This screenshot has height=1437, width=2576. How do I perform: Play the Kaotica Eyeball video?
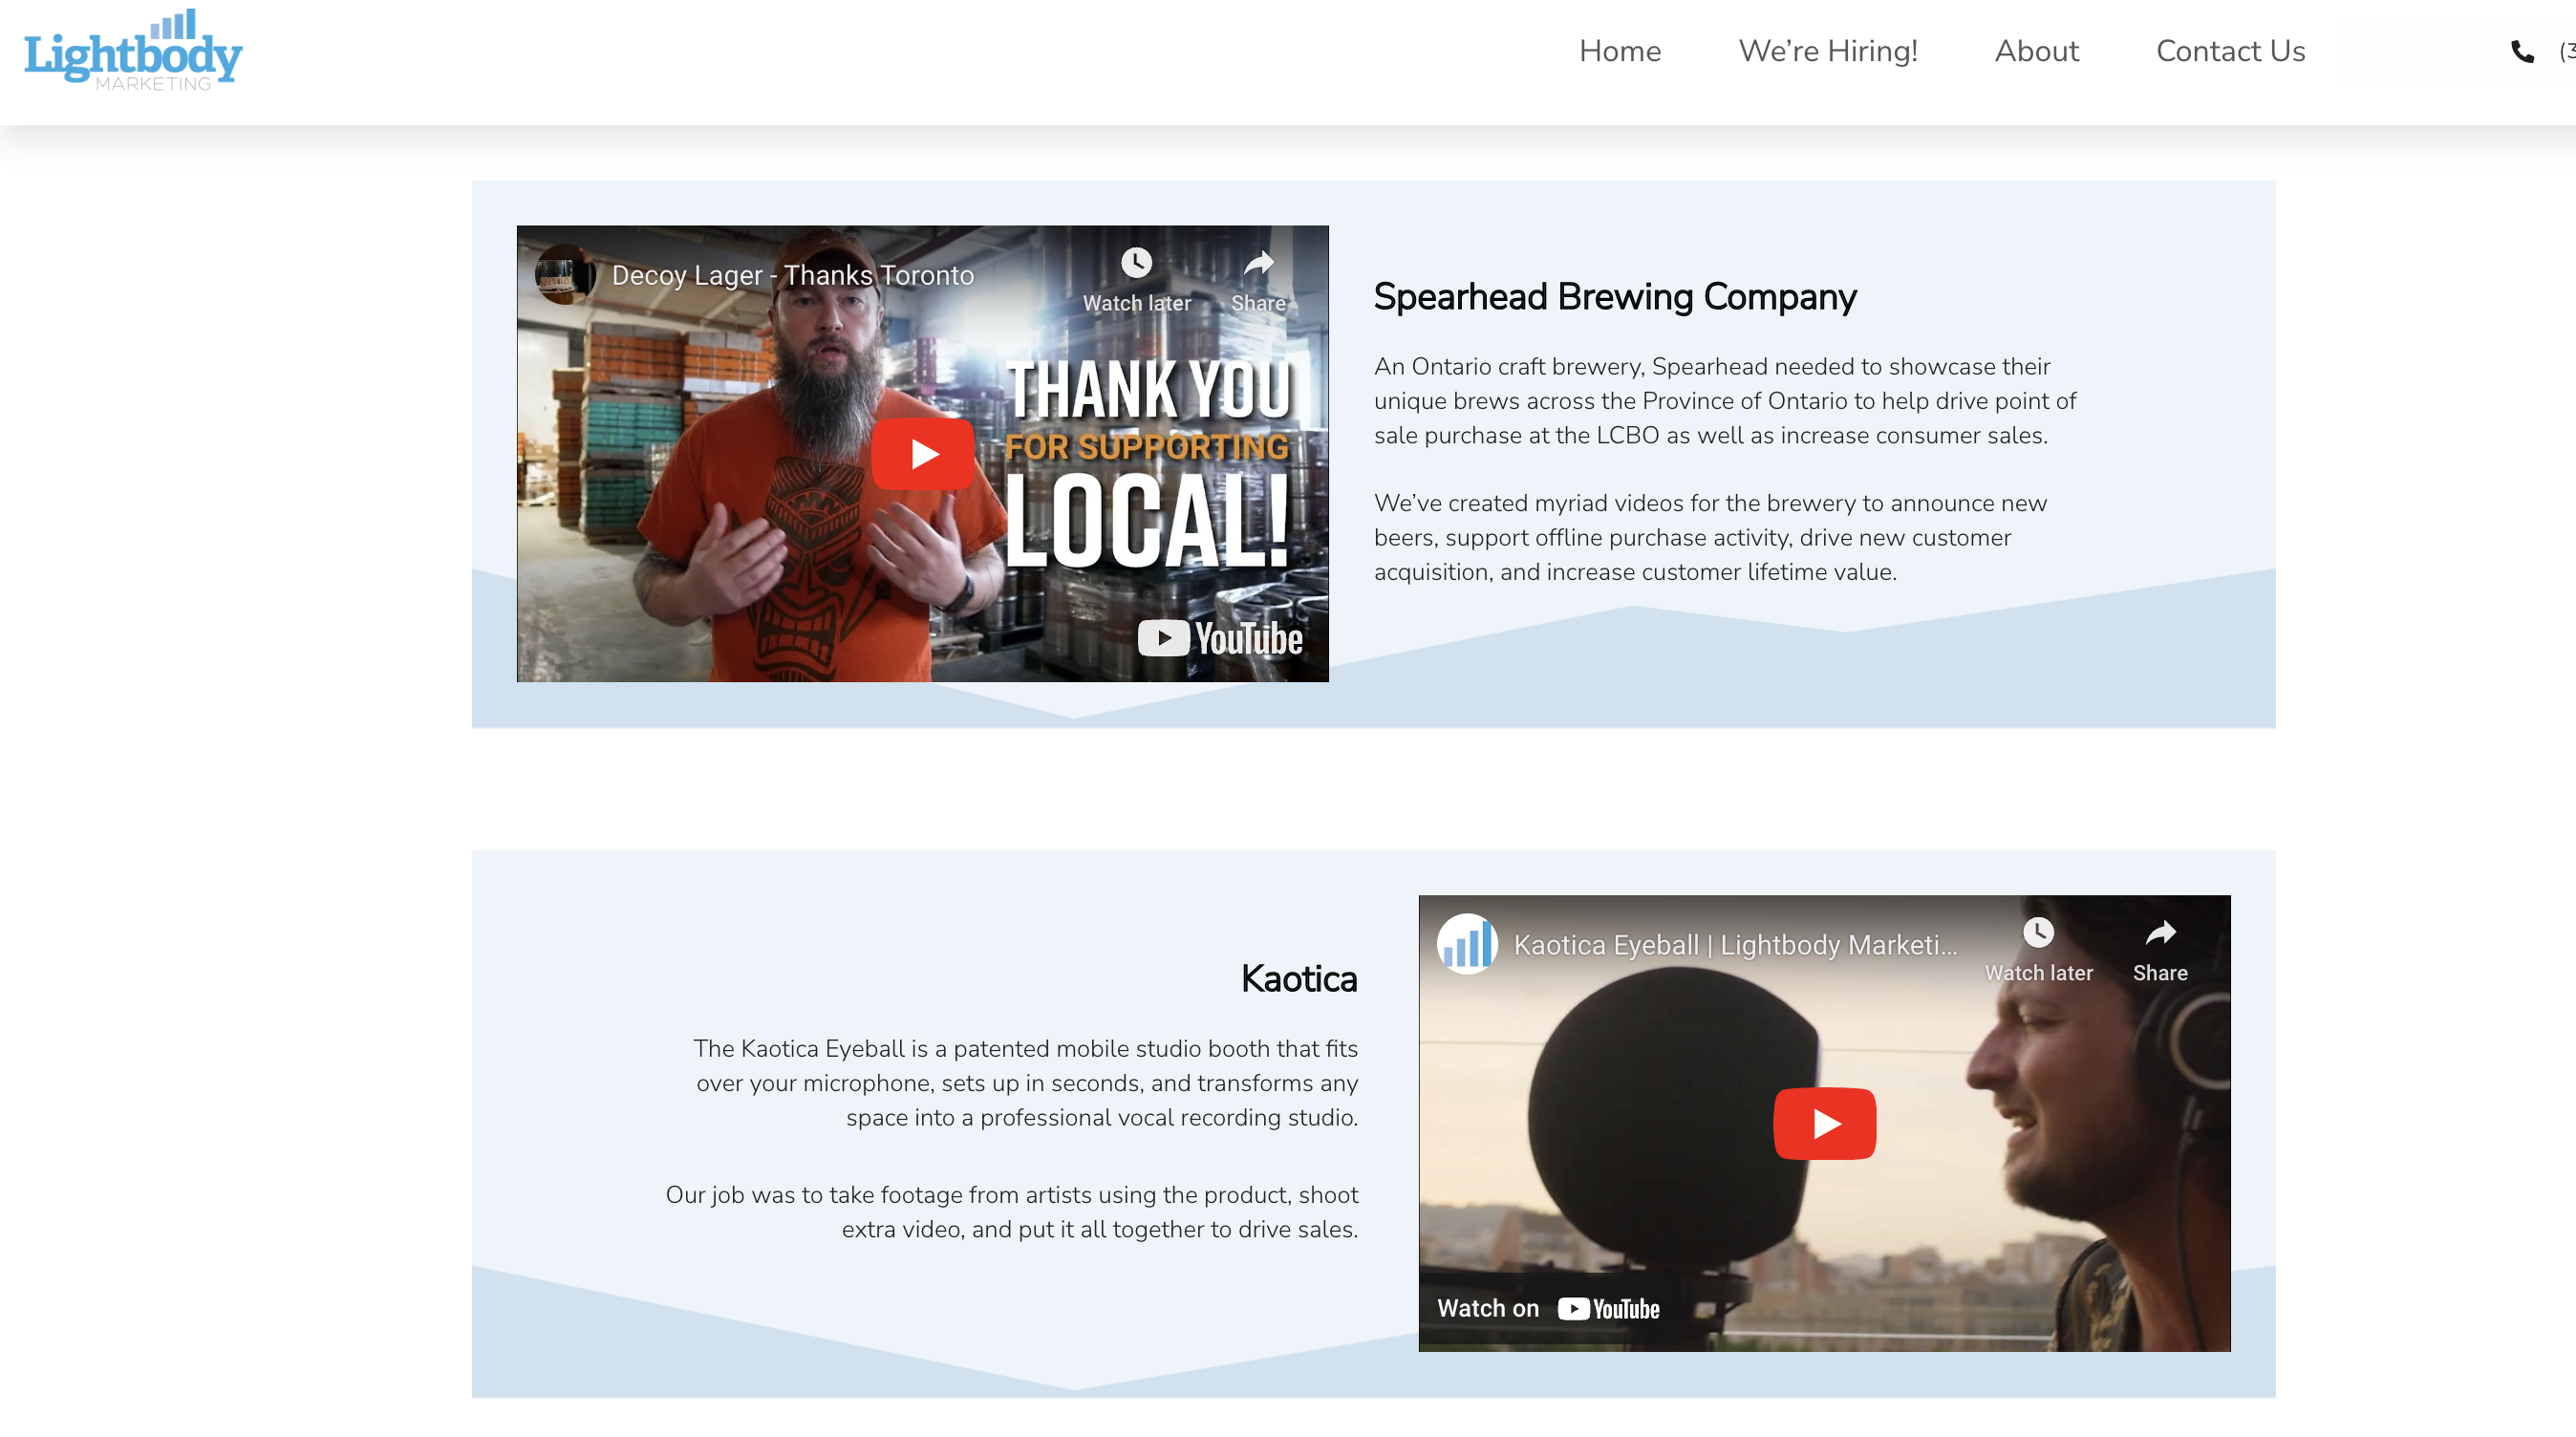pyautogui.click(x=1824, y=1123)
